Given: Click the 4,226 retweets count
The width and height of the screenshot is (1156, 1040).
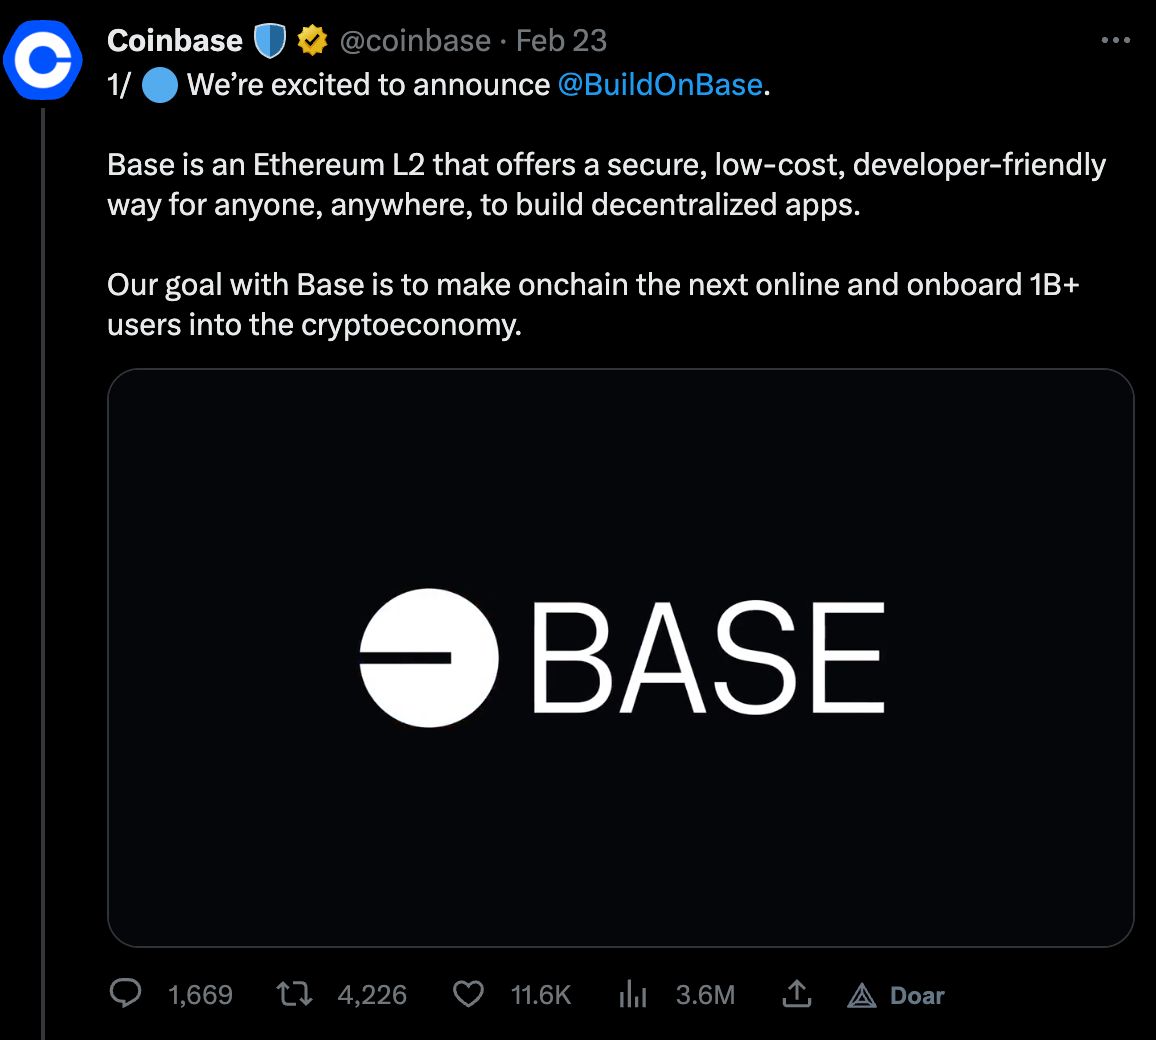Looking at the screenshot, I should [372, 995].
